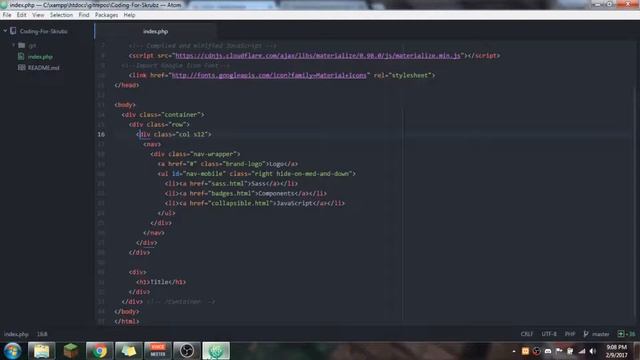Change line ending via CRLF indicator
This screenshot has height=360, width=640.
coord(527,334)
